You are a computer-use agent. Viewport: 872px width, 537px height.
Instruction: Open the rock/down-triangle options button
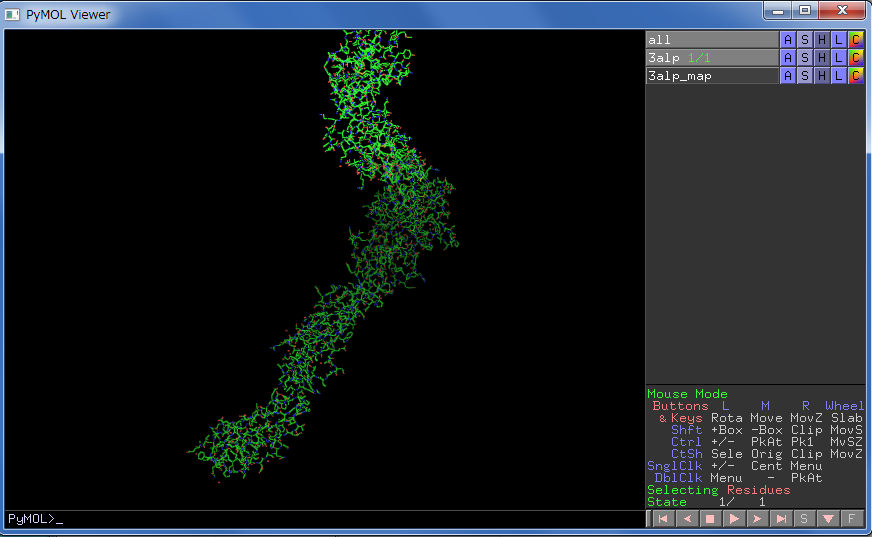[x=828, y=519]
